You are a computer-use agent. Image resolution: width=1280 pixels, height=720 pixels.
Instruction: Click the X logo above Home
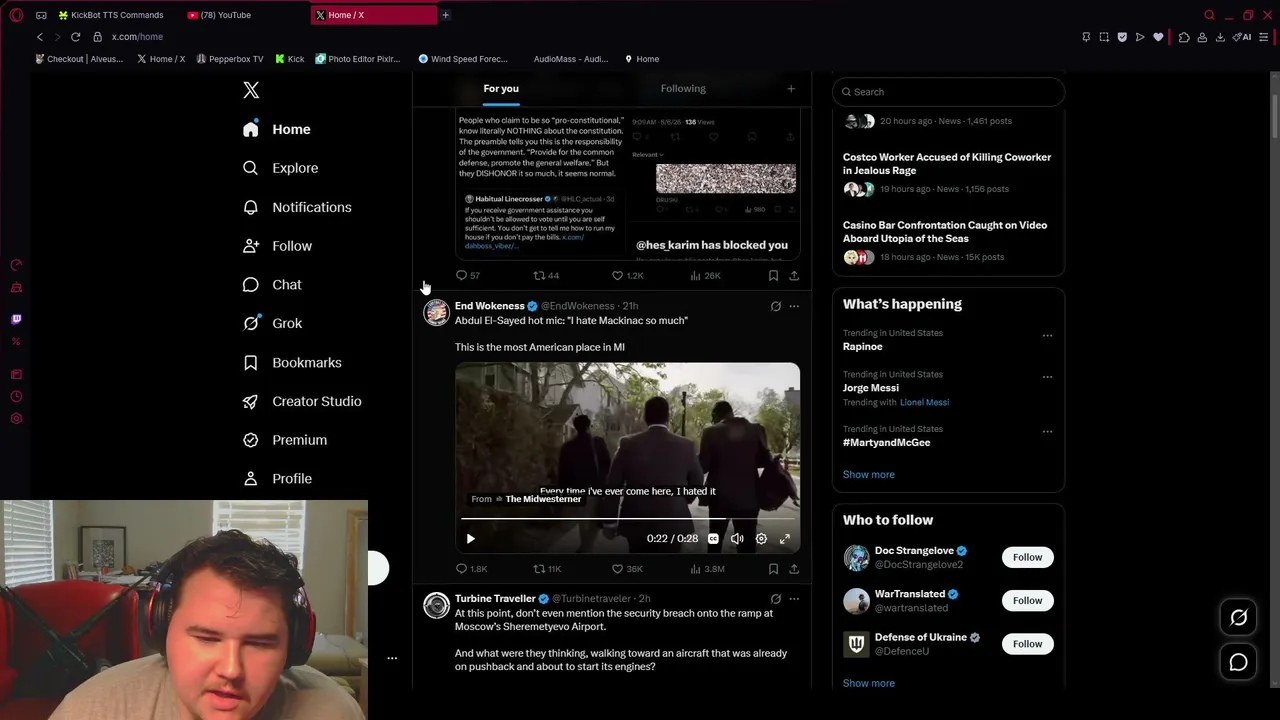pos(251,90)
